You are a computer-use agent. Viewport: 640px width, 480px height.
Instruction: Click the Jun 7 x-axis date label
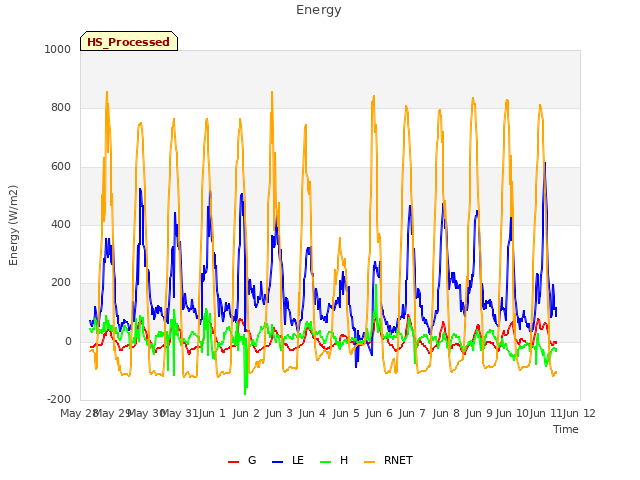412,413
